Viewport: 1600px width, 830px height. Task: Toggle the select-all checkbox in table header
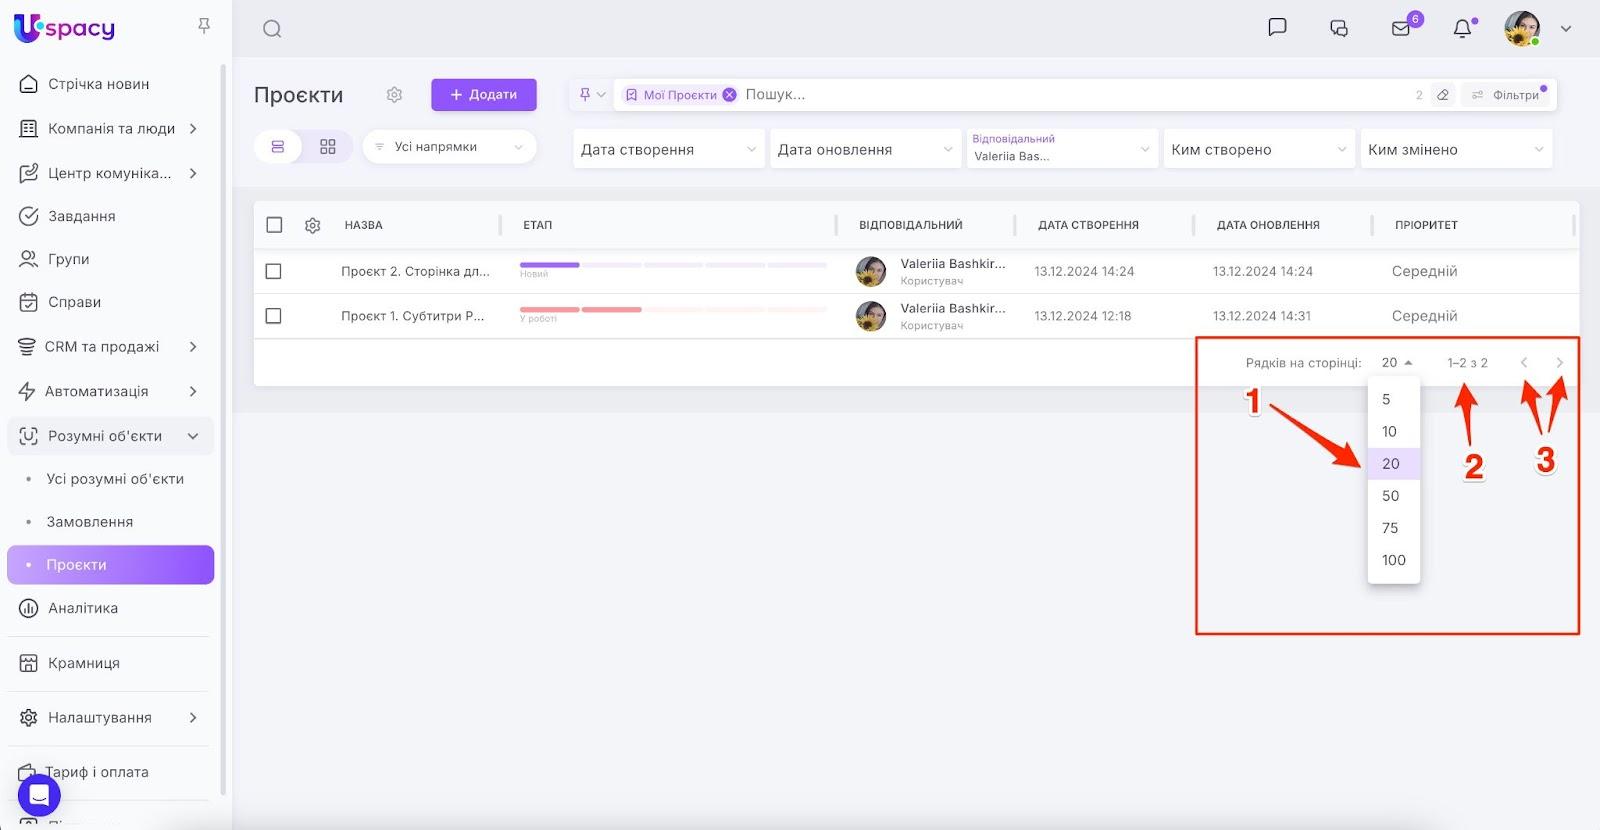coord(274,225)
